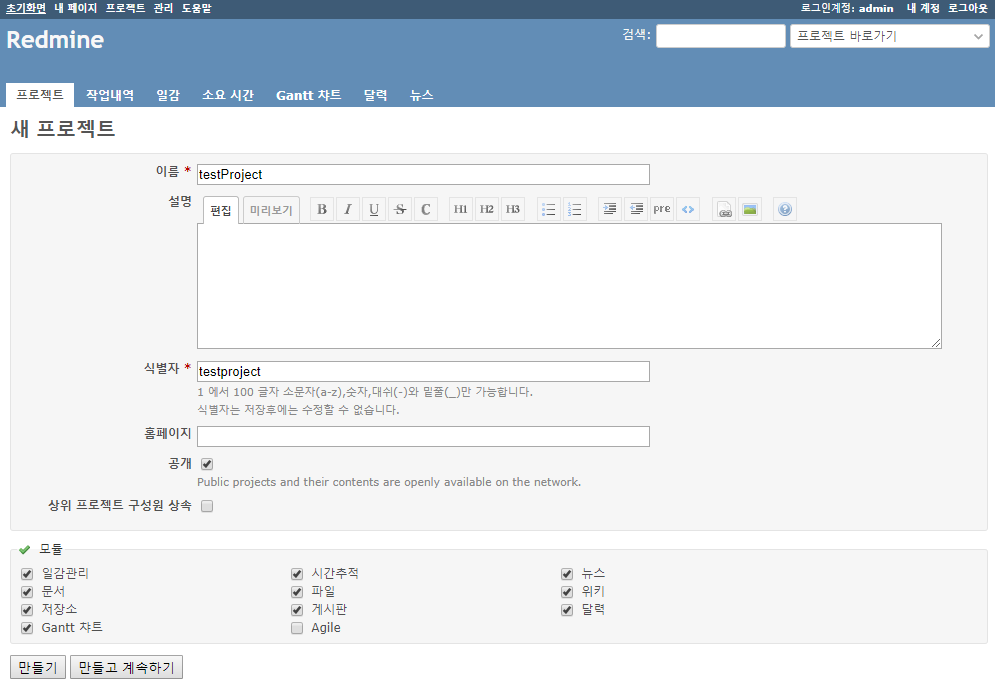Image resolution: width=995 pixels, height=698 pixels.
Task: Open 내 페이지 link
Action: point(76,8)
